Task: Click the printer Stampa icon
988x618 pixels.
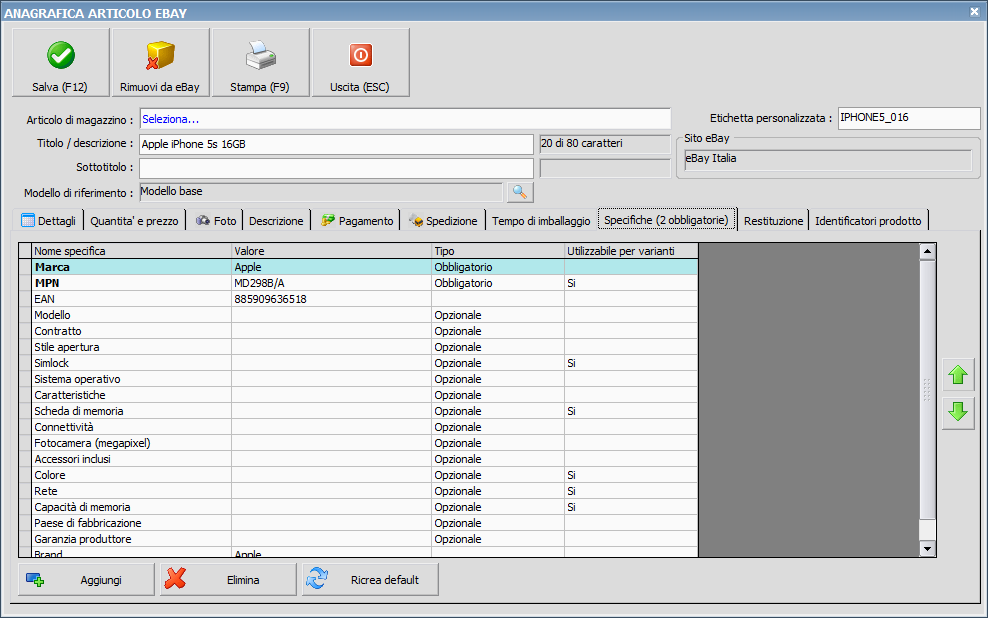Action: click(260, 55)
